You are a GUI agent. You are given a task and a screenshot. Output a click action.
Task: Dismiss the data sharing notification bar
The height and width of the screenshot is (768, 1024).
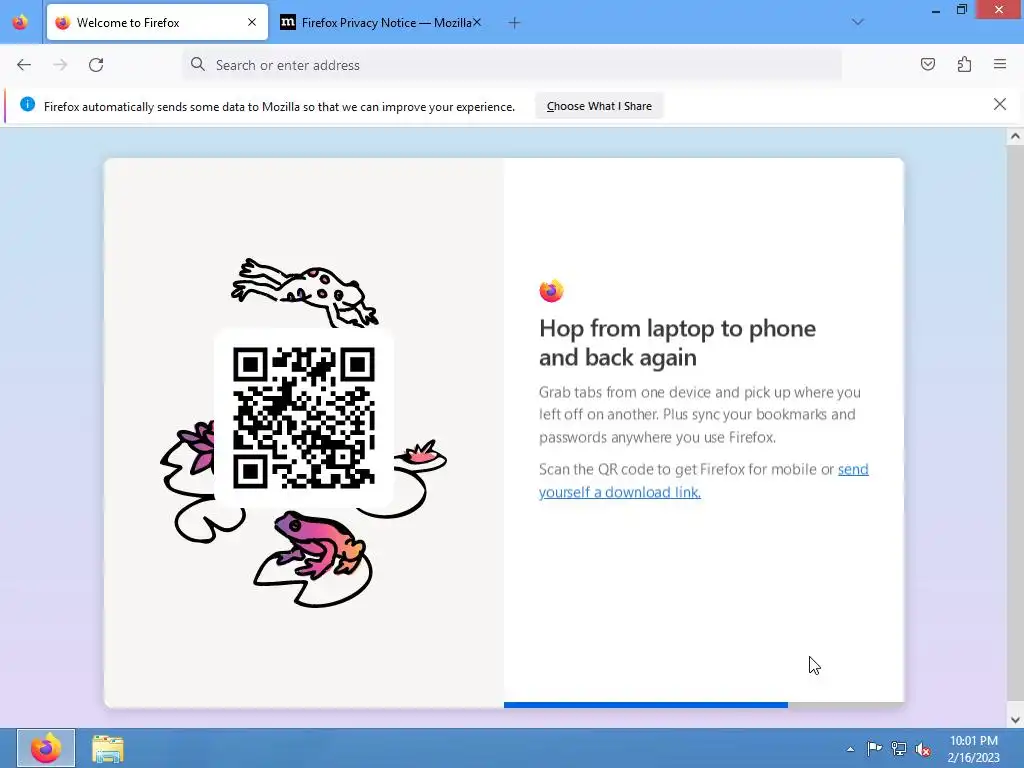[x=1000, y=104]
